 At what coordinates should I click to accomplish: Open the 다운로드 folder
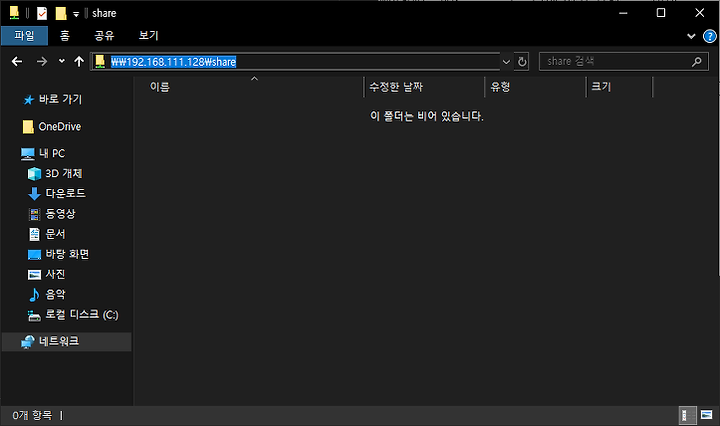click(x=65, y=193)
